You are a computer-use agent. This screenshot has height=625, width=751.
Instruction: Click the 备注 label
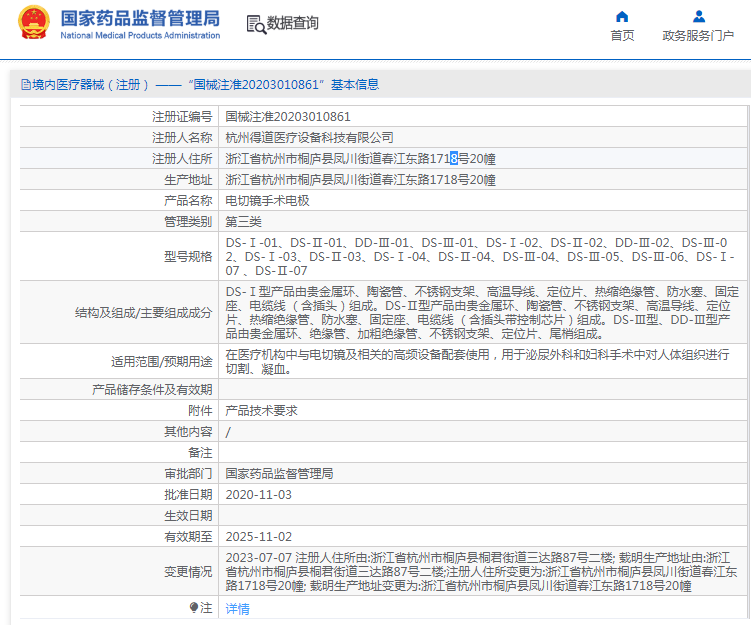point(200,453)
